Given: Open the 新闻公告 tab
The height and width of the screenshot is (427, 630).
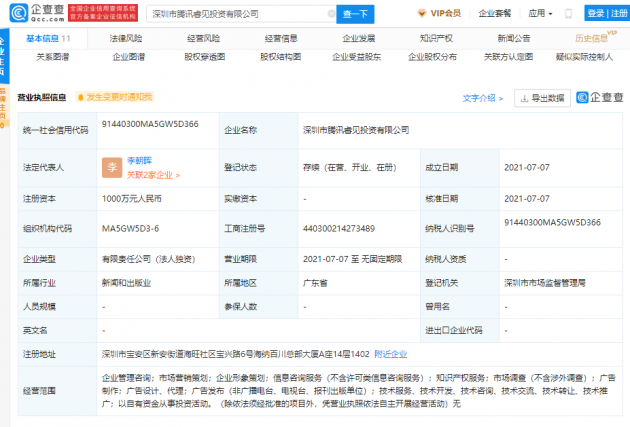Looking at the screenshot, I should pyautogui.click(x=514, y=39).
